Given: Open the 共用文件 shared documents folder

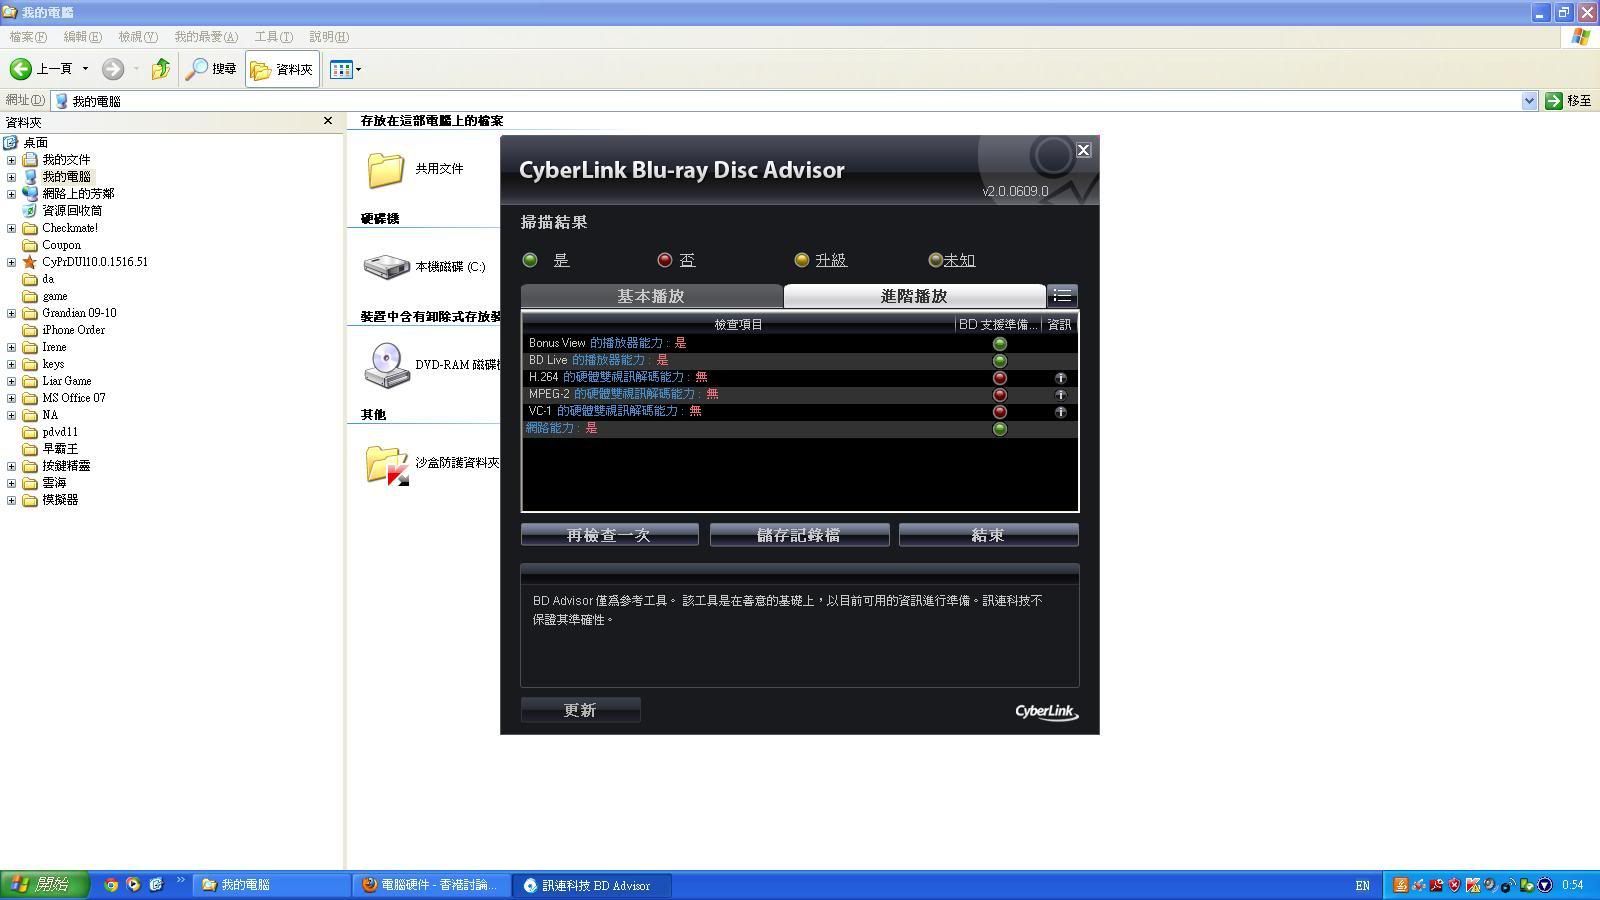Looking at the screenshot, I should click(385, 169).
